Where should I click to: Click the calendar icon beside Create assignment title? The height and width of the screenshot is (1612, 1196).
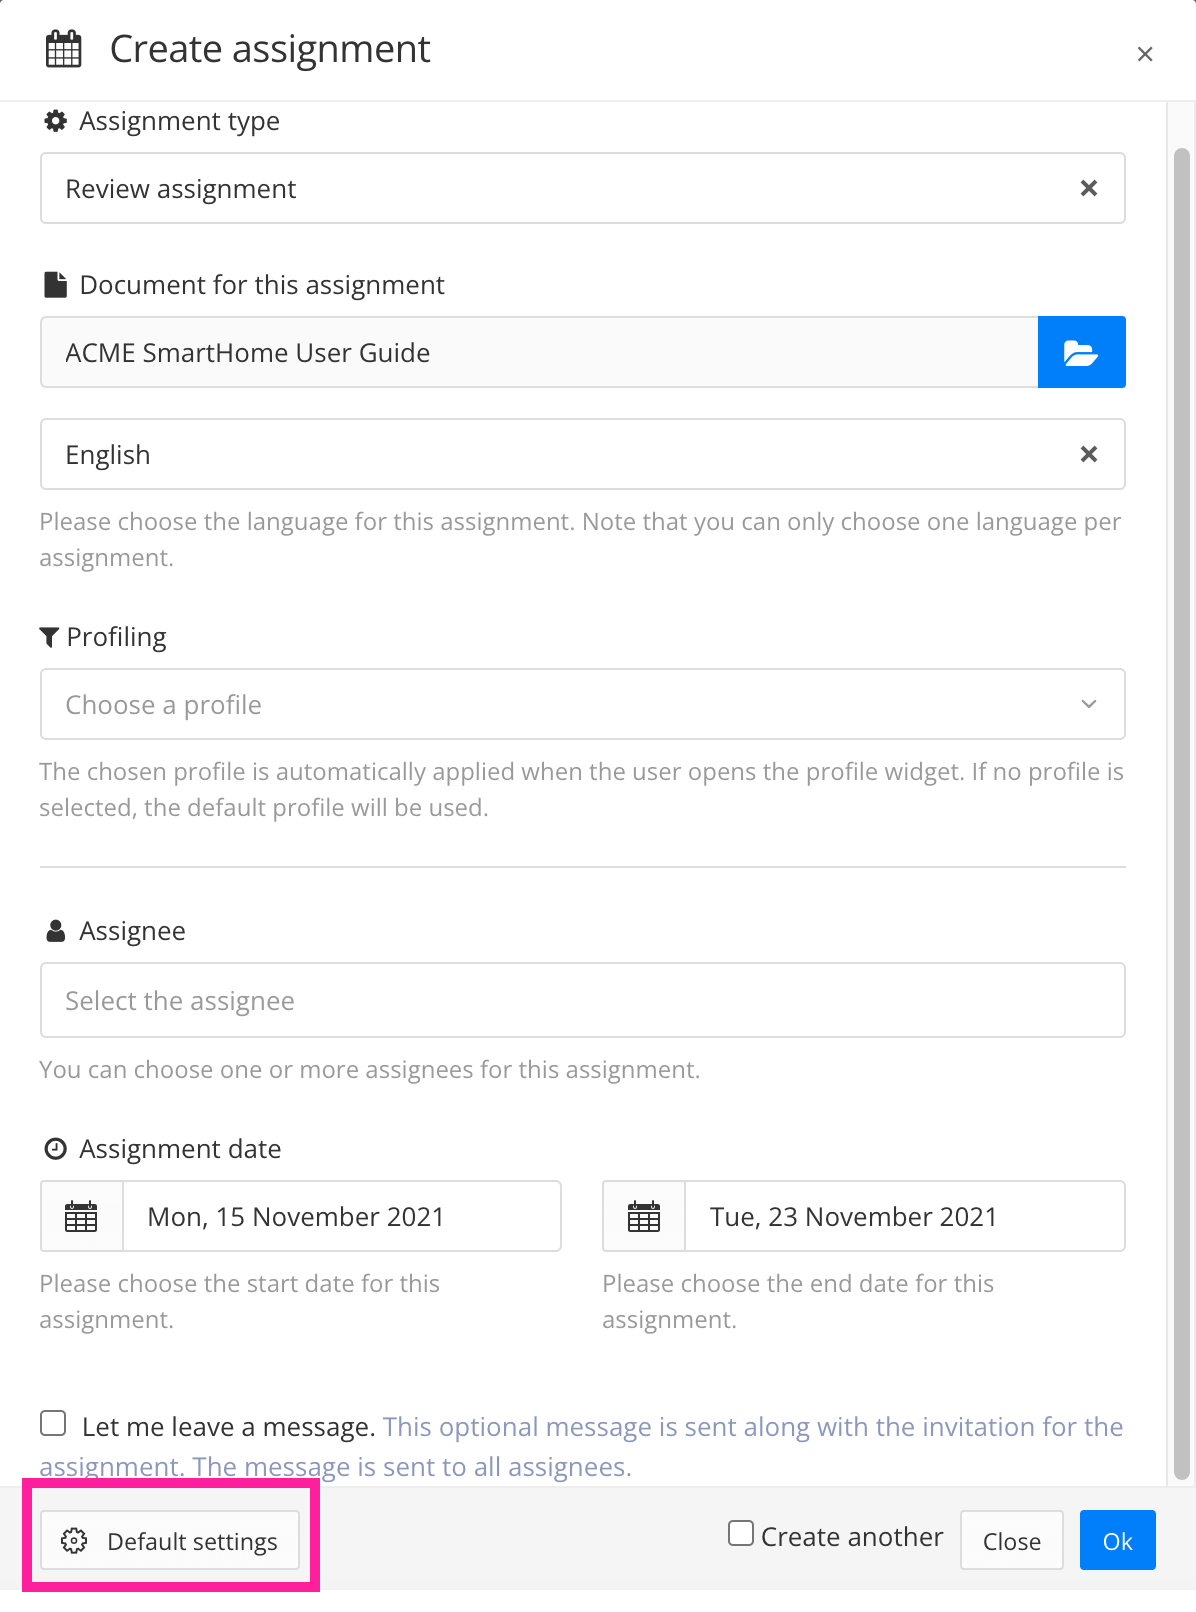click(64, 49)
